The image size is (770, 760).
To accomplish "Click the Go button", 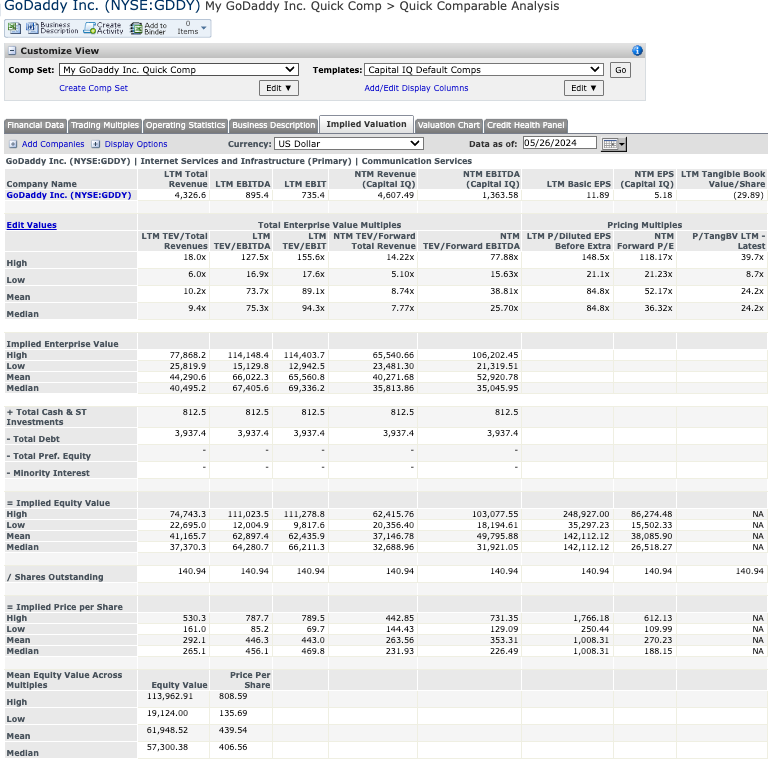I will point(620,70).
